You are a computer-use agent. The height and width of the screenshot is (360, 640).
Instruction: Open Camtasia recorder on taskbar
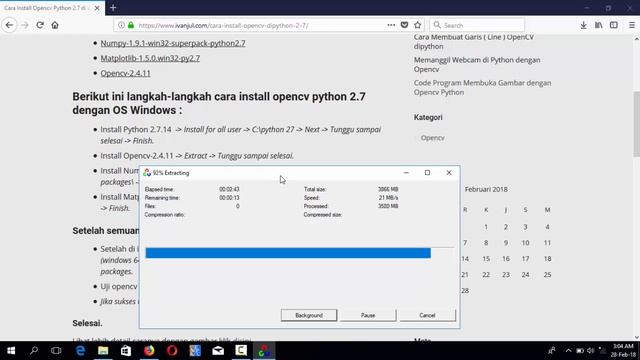[241, 351]
